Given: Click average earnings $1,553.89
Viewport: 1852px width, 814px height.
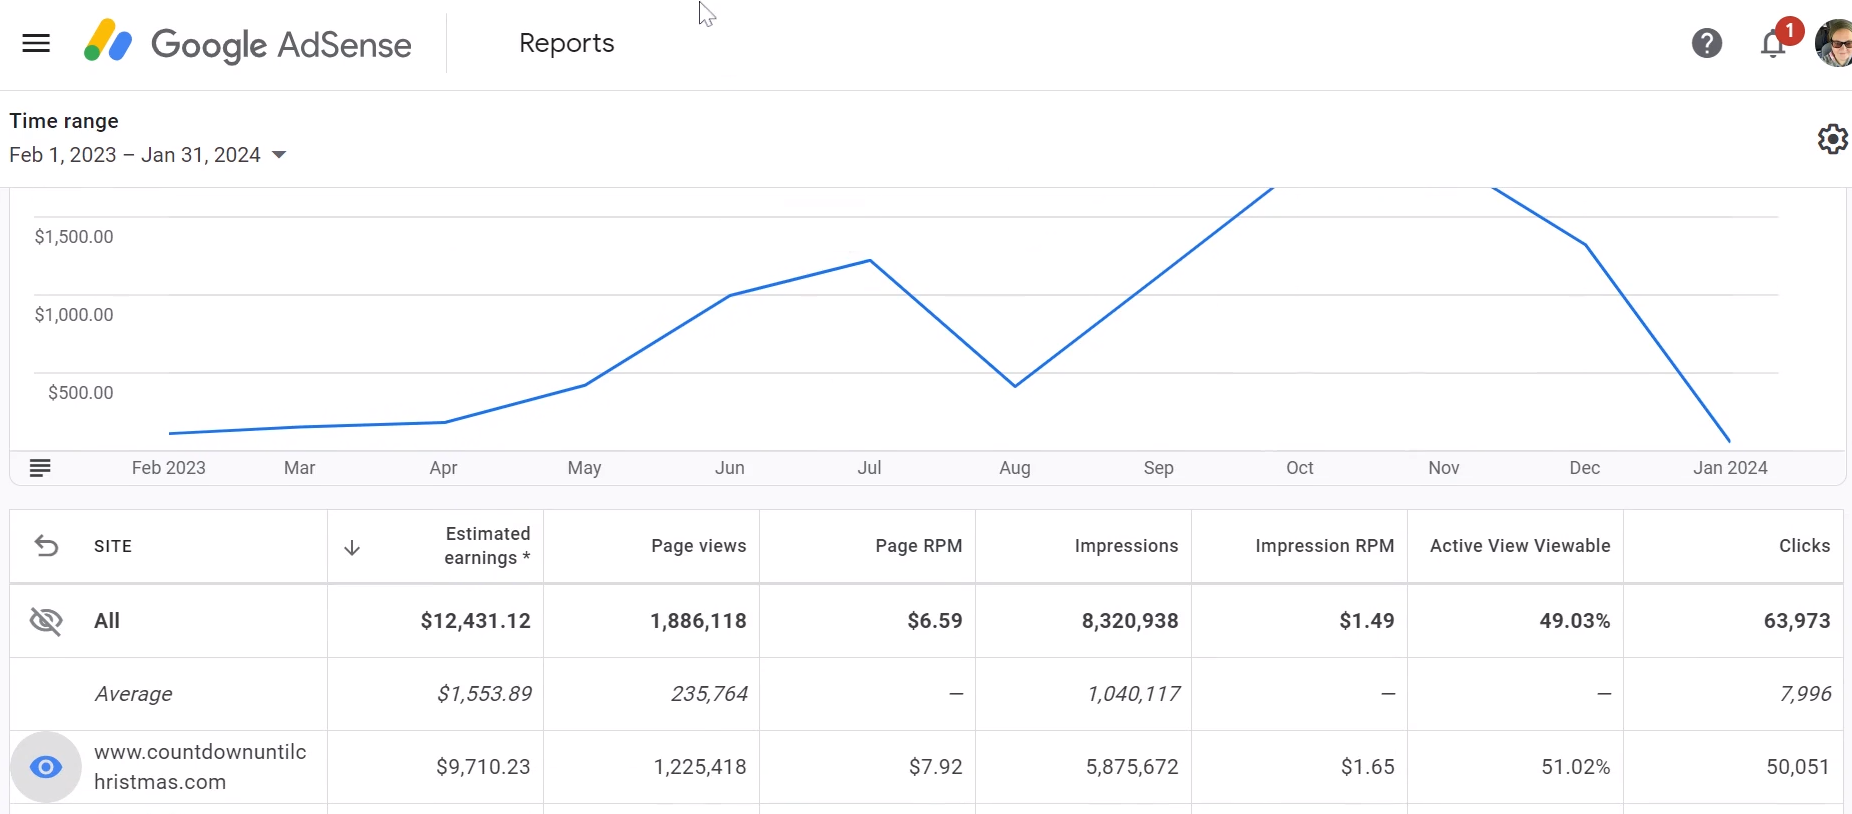Looking at the screenshot, I should [x=484, y=694].
